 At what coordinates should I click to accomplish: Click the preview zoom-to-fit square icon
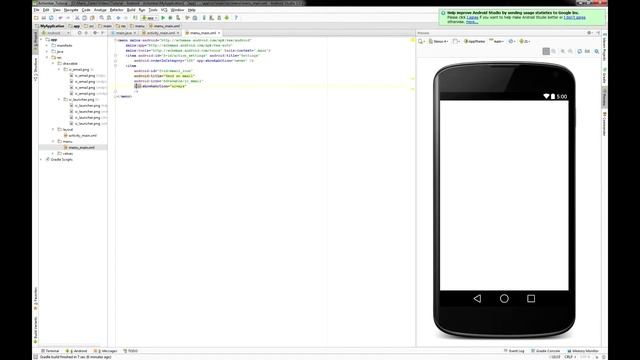click(x=546, y=51)
